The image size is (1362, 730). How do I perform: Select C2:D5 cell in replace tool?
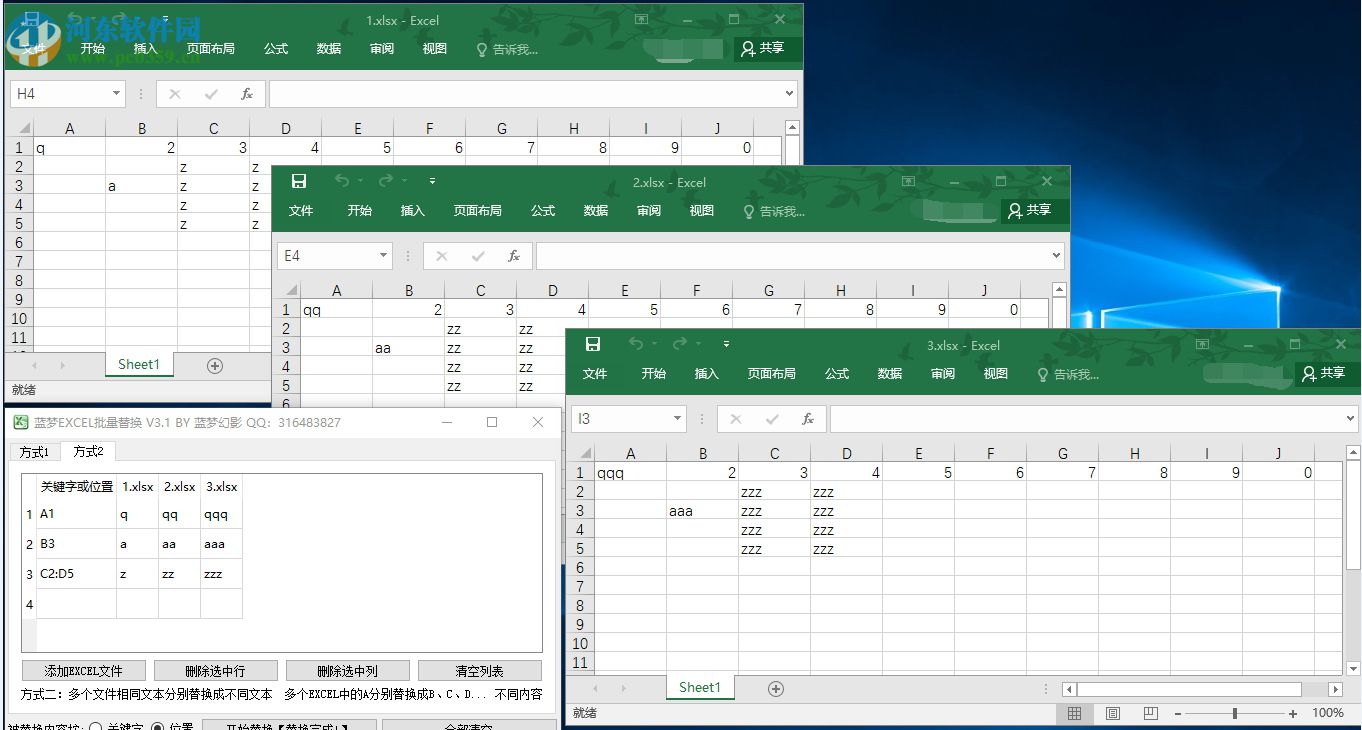(x=76, y=574)
